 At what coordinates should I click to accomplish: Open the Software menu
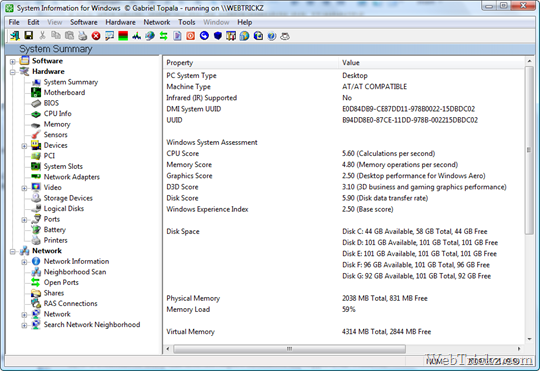84,22
